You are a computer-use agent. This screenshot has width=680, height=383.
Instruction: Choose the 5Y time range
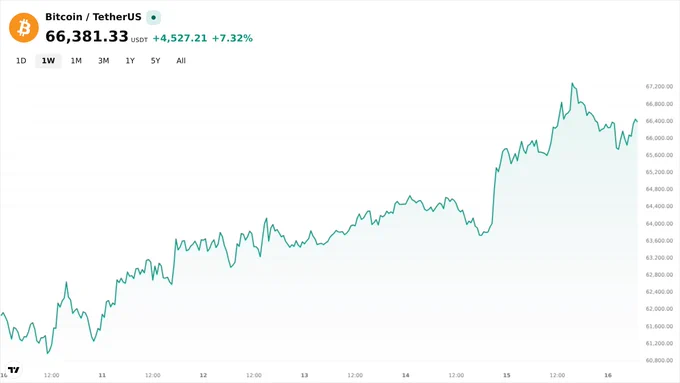(x=155, y=61)
